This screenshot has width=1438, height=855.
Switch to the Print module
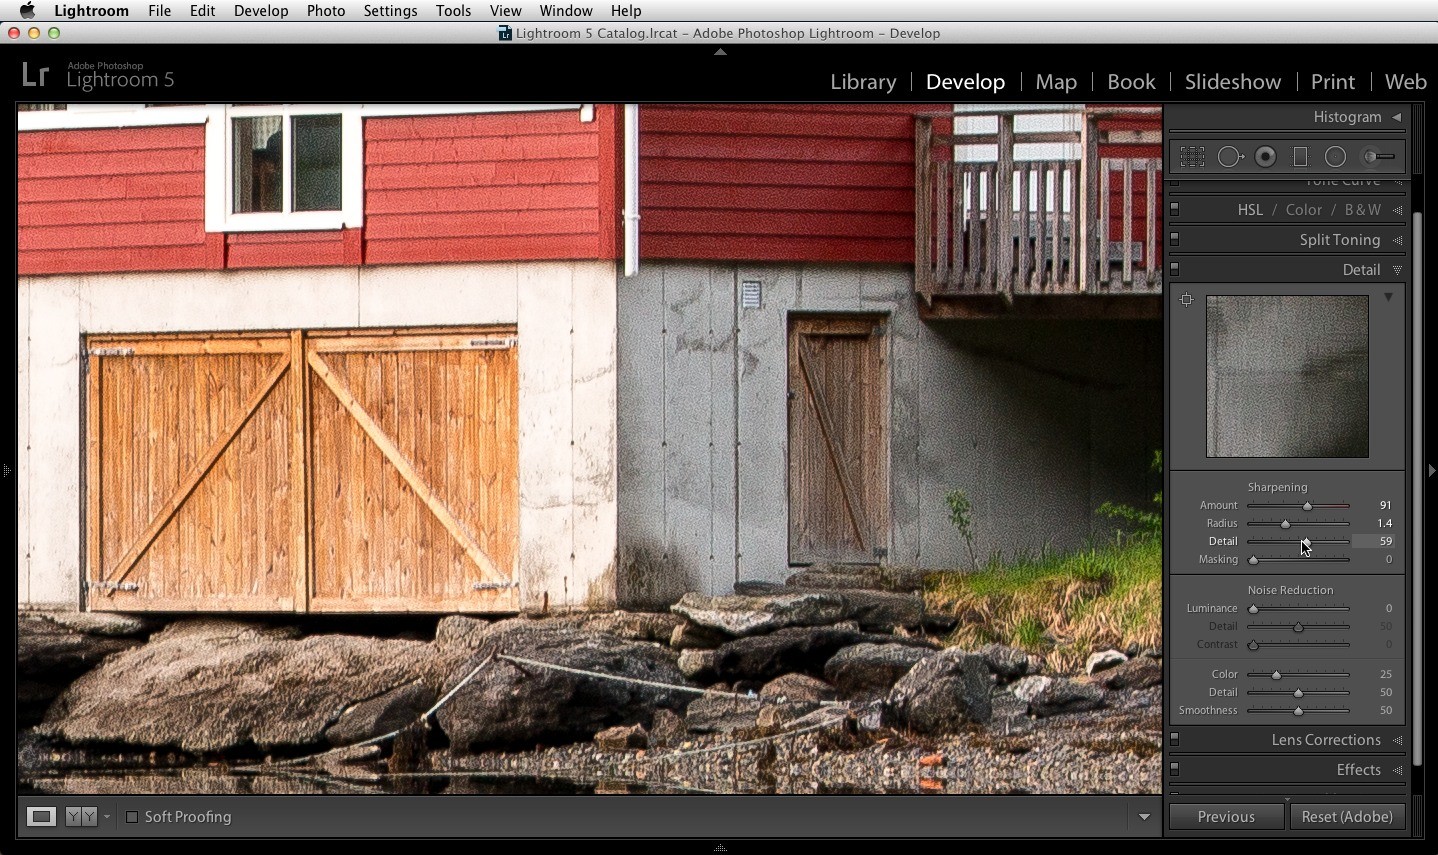pos(1333,82)
